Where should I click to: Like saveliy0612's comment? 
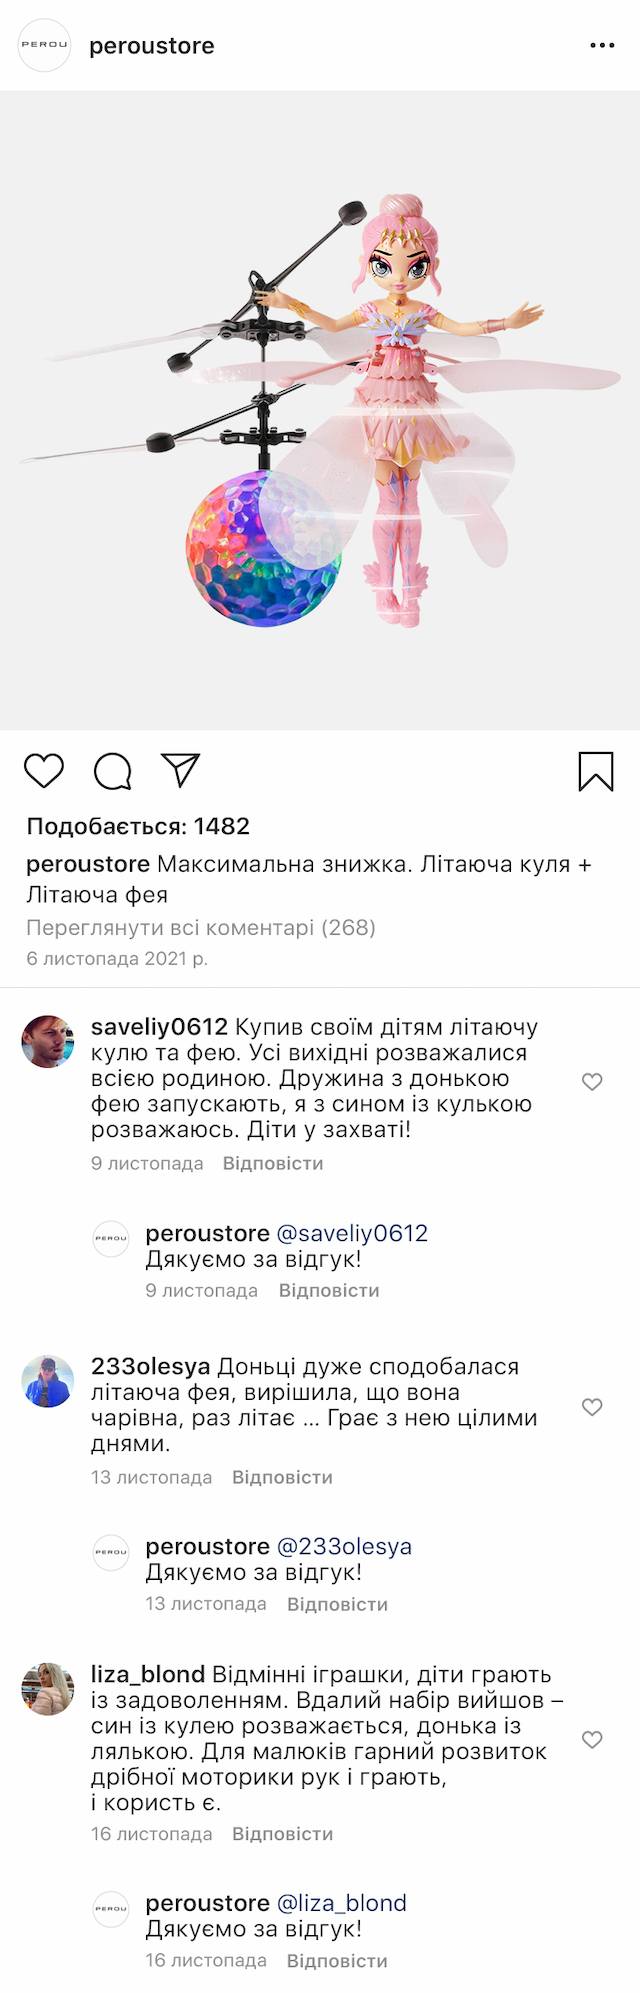click(592, 1081)
